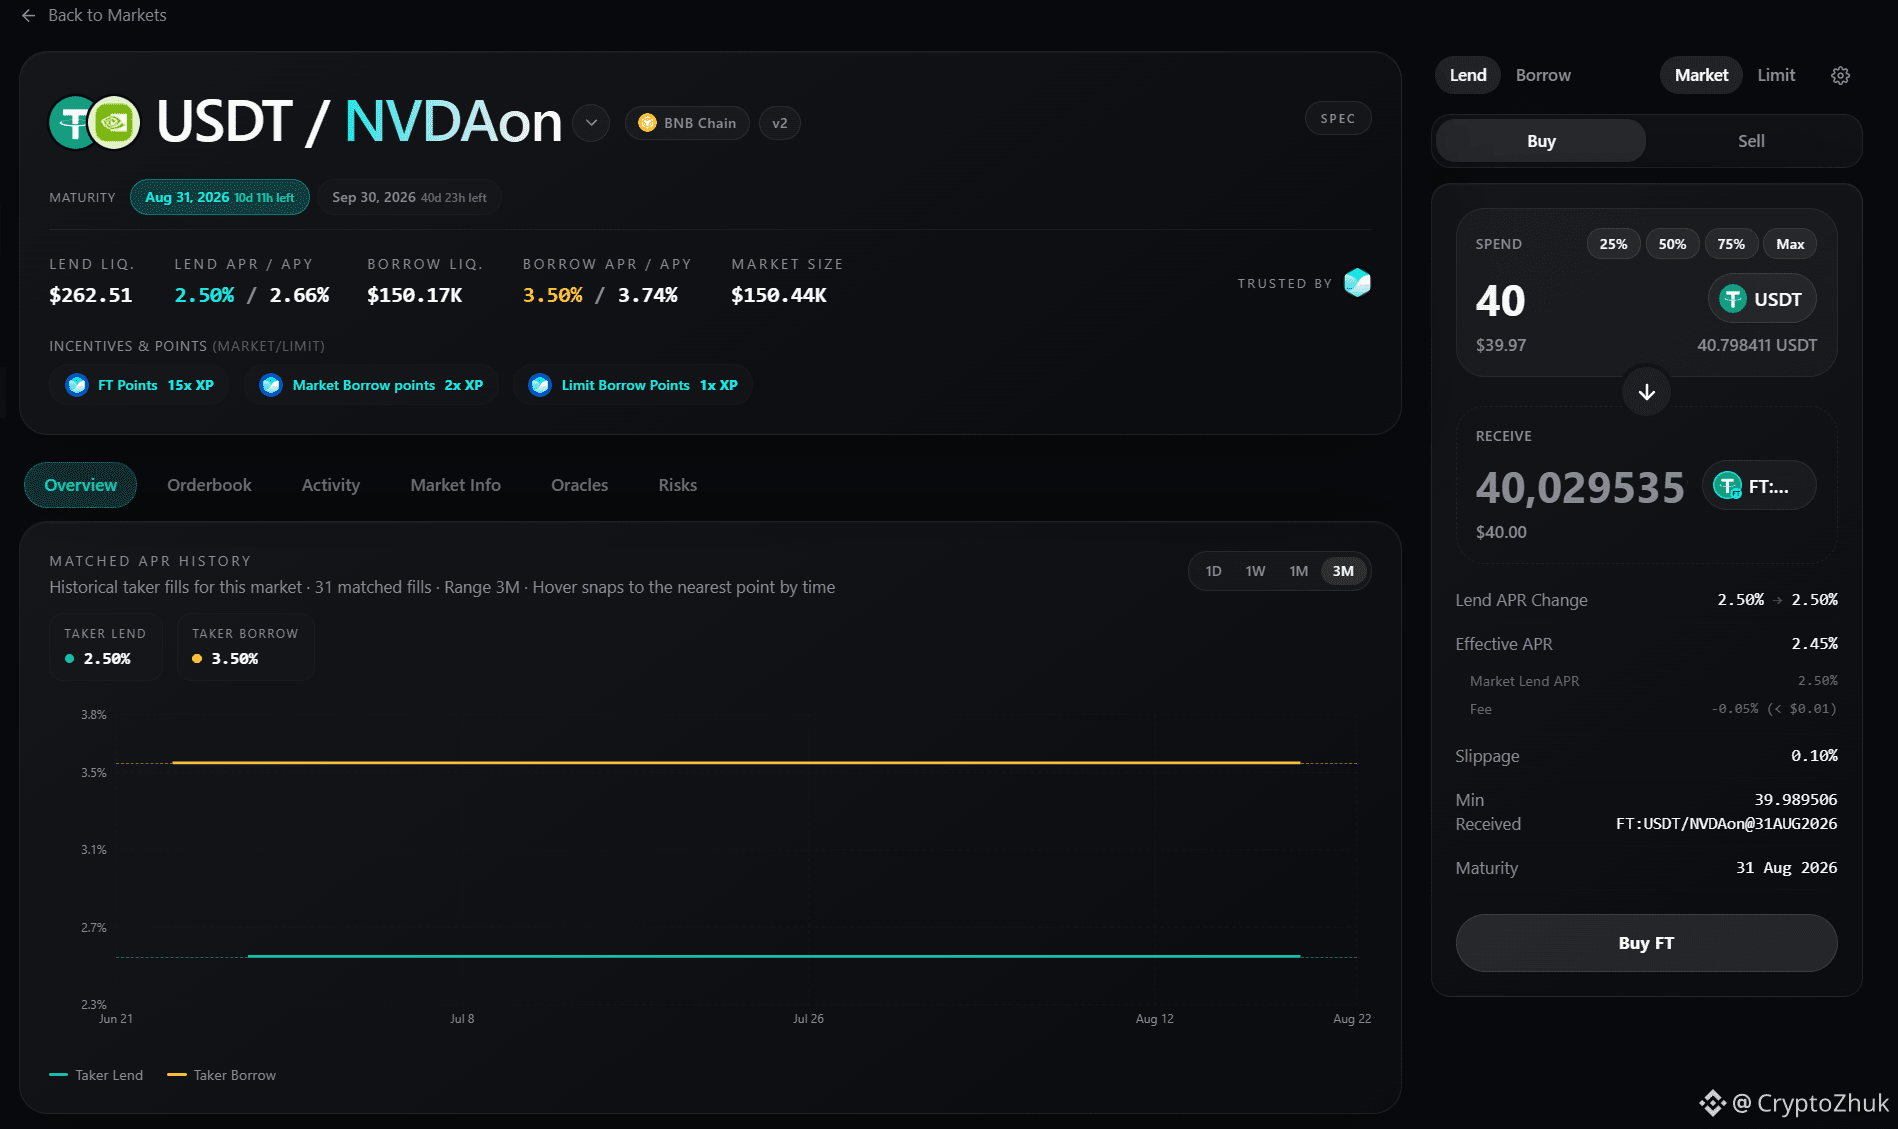Set chart range to 1W

pyautogui.click(x=1255, y=571)
